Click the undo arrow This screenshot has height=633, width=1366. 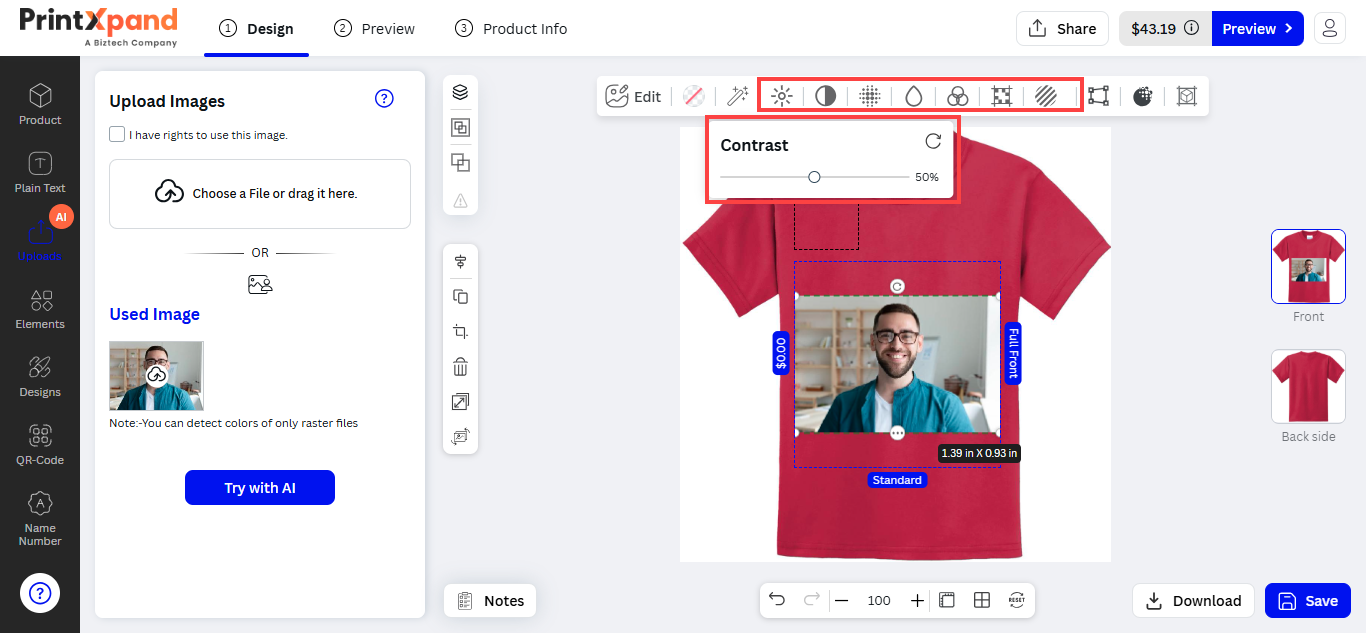[x=777, y=600]
